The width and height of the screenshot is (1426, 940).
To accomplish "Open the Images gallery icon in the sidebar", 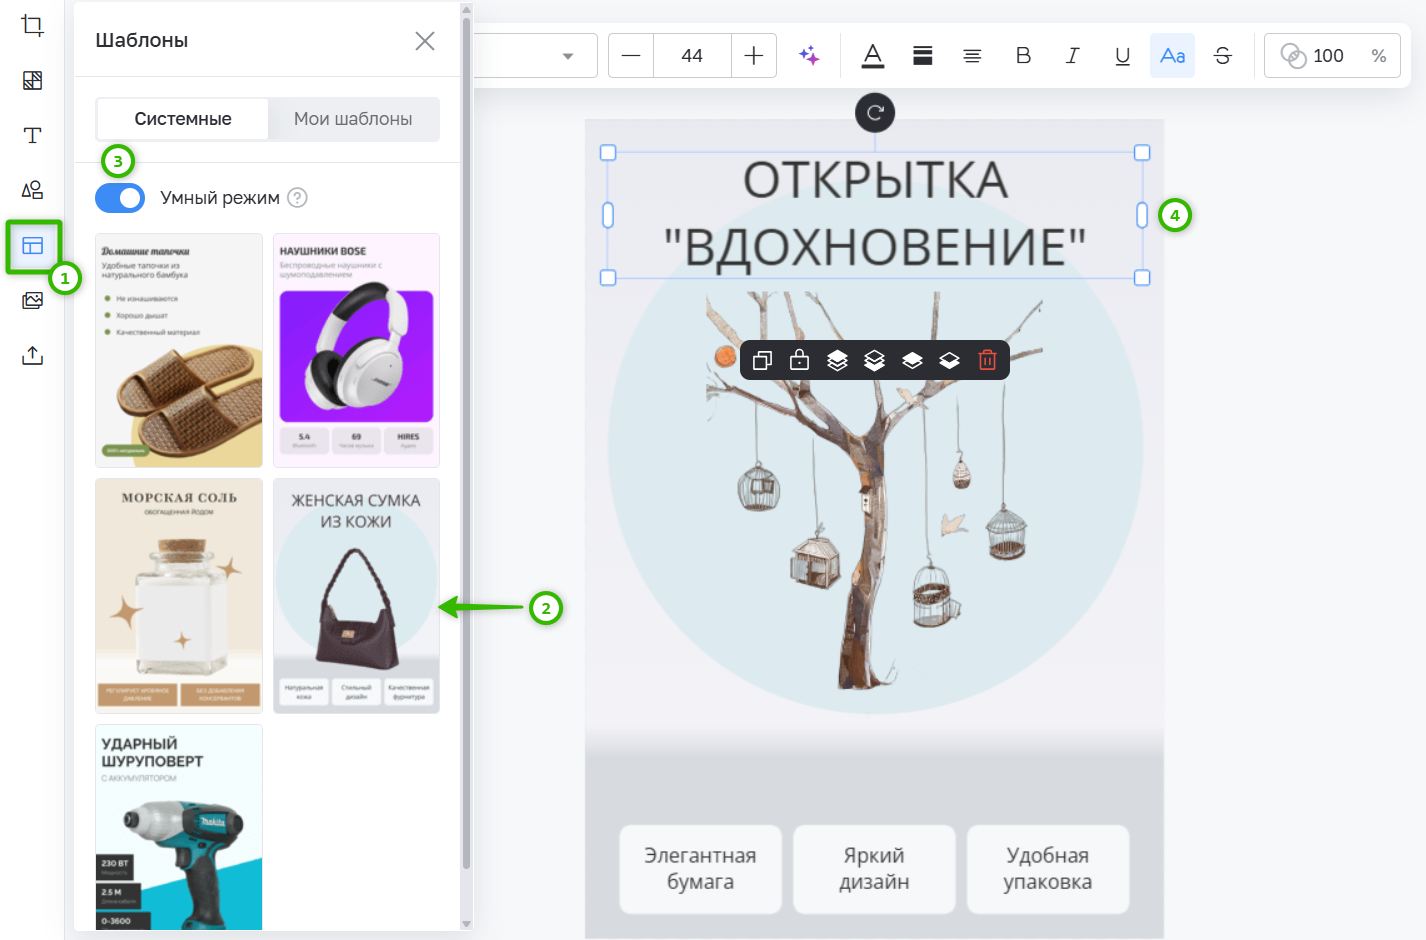I will pyautogui.click(x=32, y=300).
